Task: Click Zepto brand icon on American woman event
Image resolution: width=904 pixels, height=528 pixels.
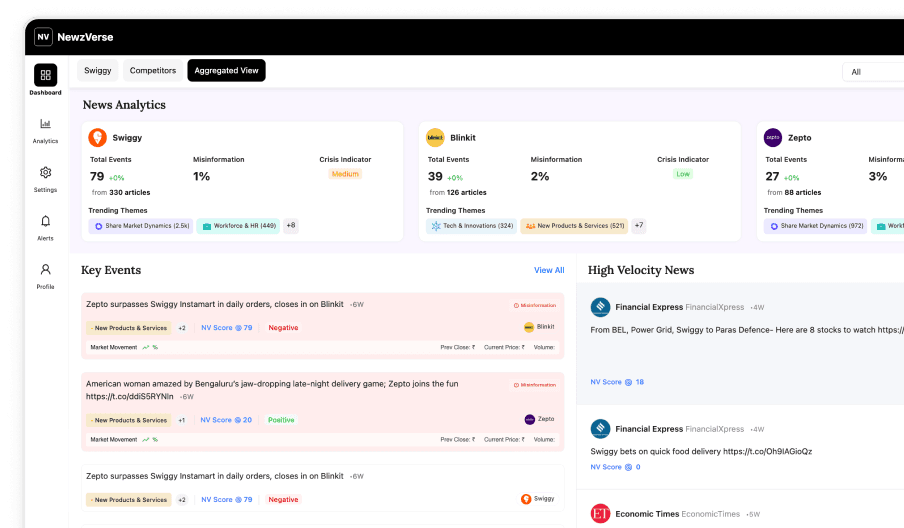Action: tap(530, 420)
